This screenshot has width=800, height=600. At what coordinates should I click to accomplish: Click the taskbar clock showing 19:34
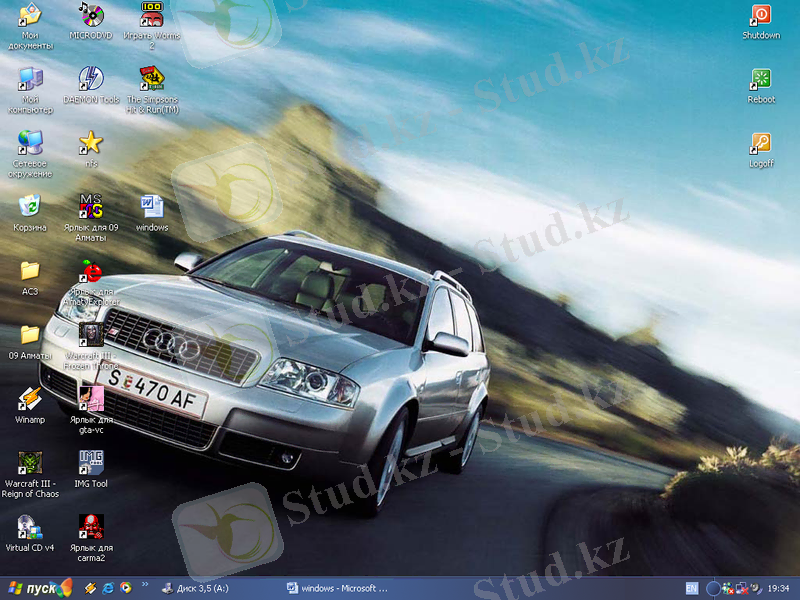click(x=778, y=588)
